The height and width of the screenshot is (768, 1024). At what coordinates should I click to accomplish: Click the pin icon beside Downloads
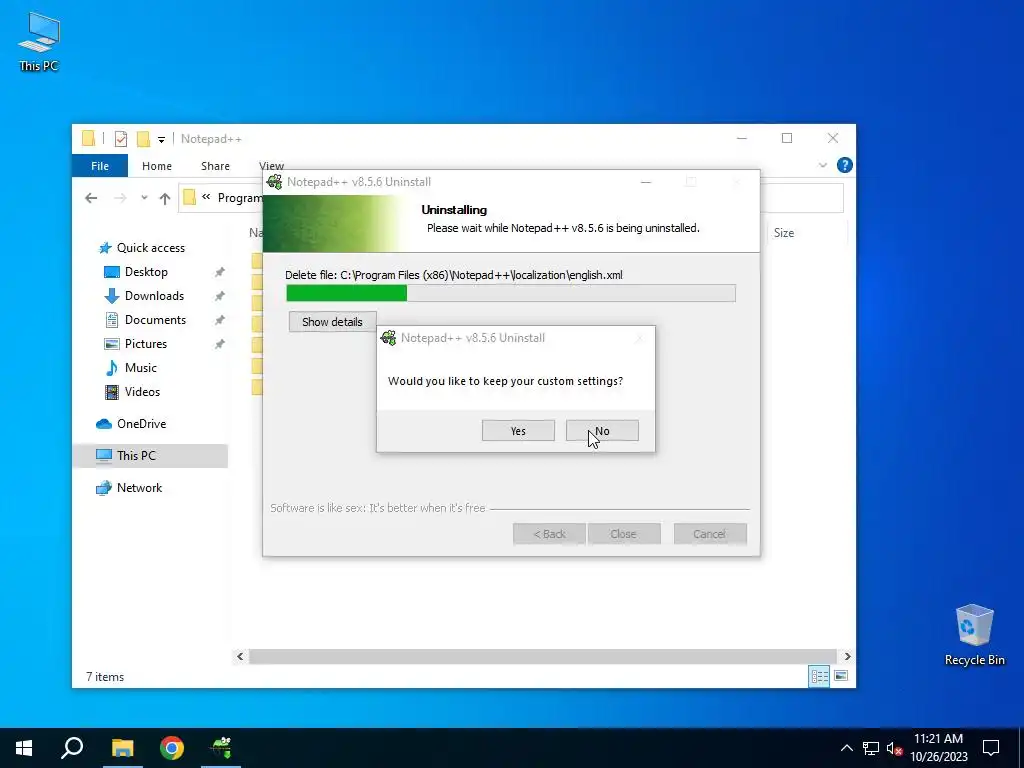[219, 296]
